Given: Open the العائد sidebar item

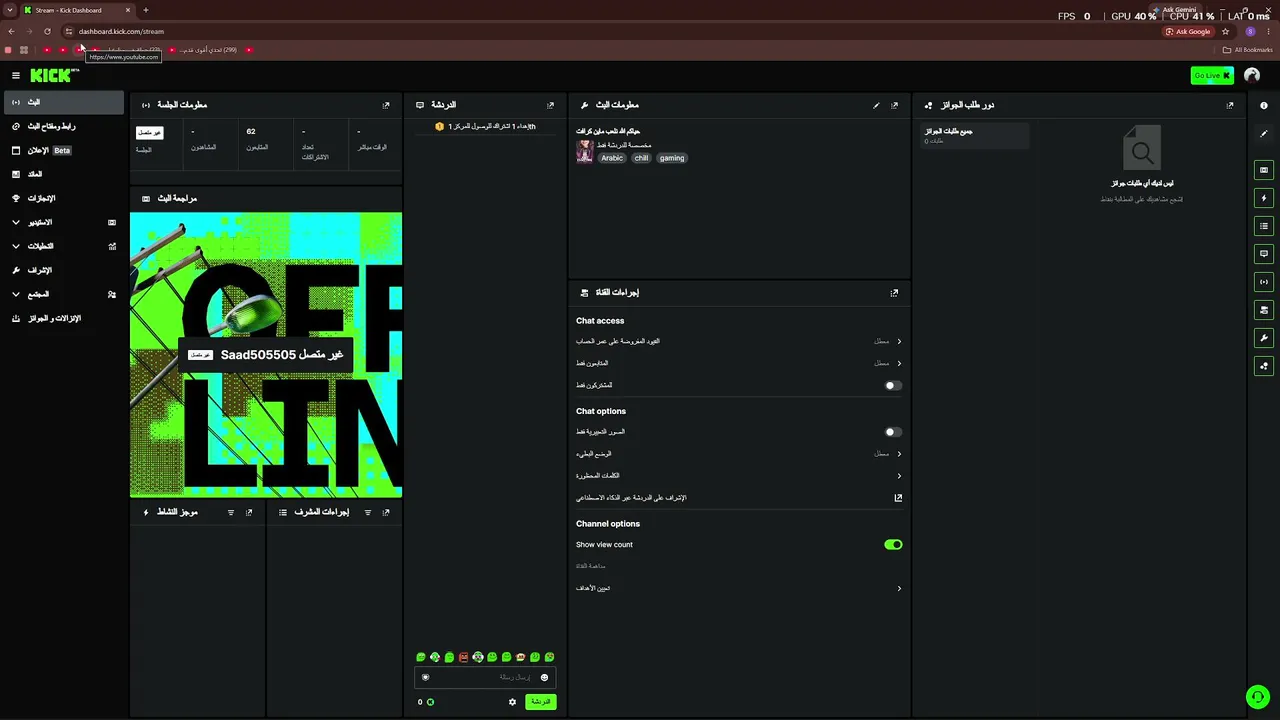Looking at the screenshot, I should (x=64, y=174).
